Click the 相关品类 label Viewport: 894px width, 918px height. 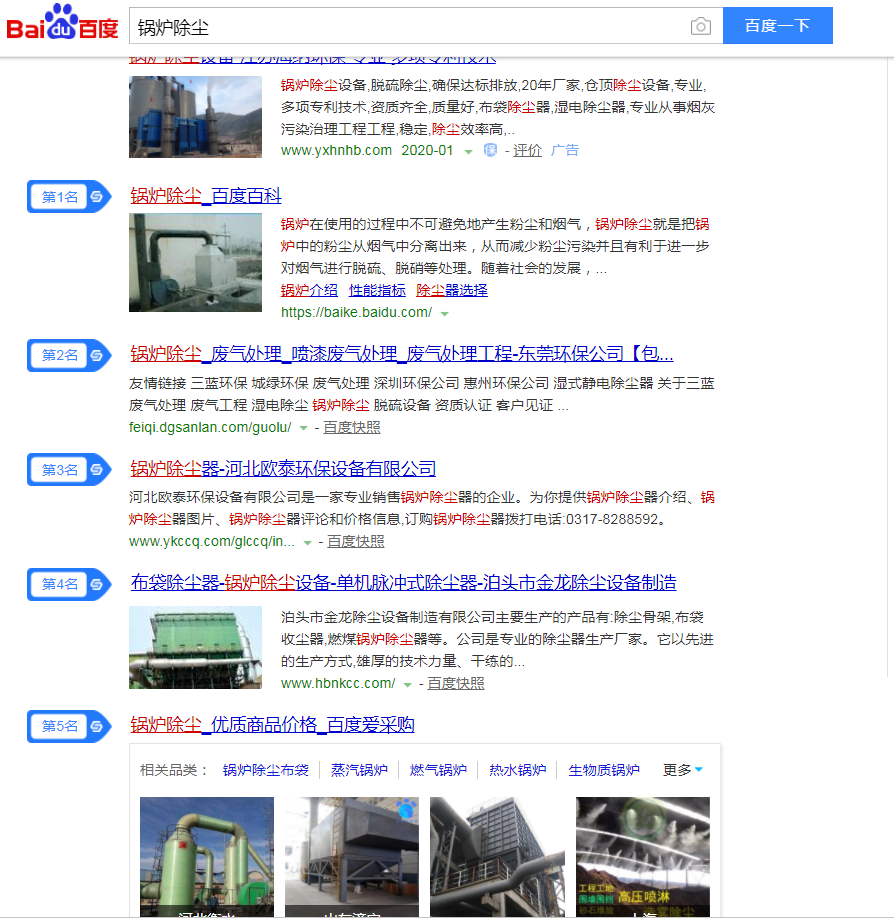tap(174, 770)
